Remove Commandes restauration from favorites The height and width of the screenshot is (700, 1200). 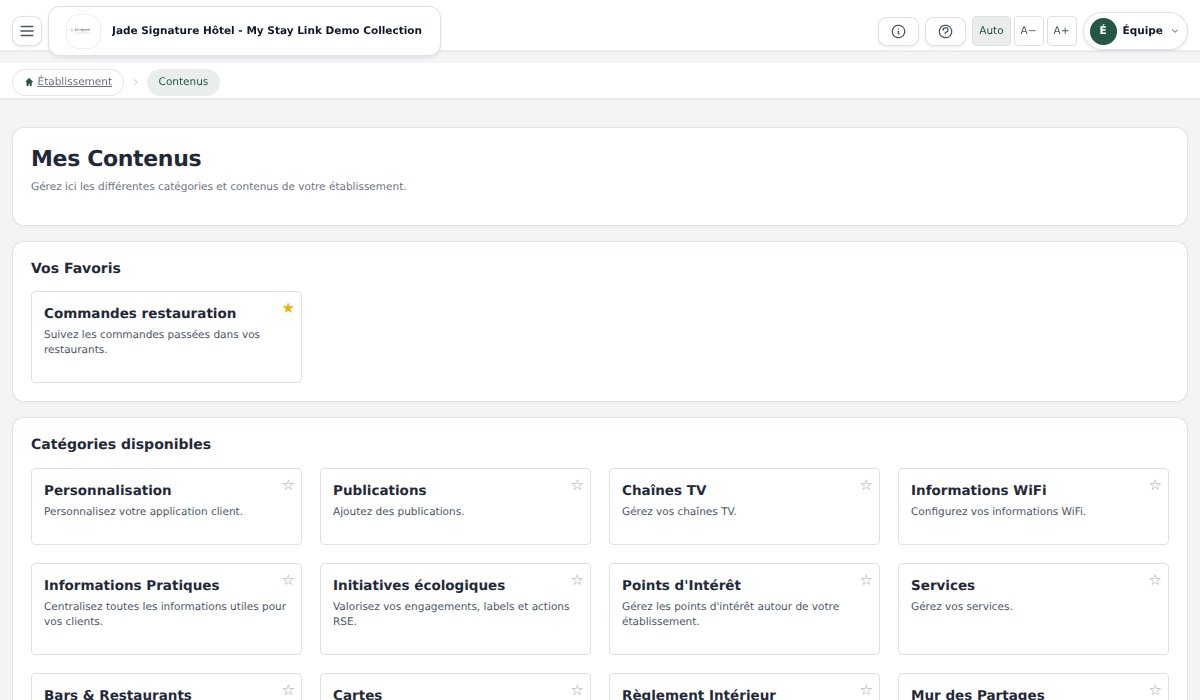[x=288, y=308]
